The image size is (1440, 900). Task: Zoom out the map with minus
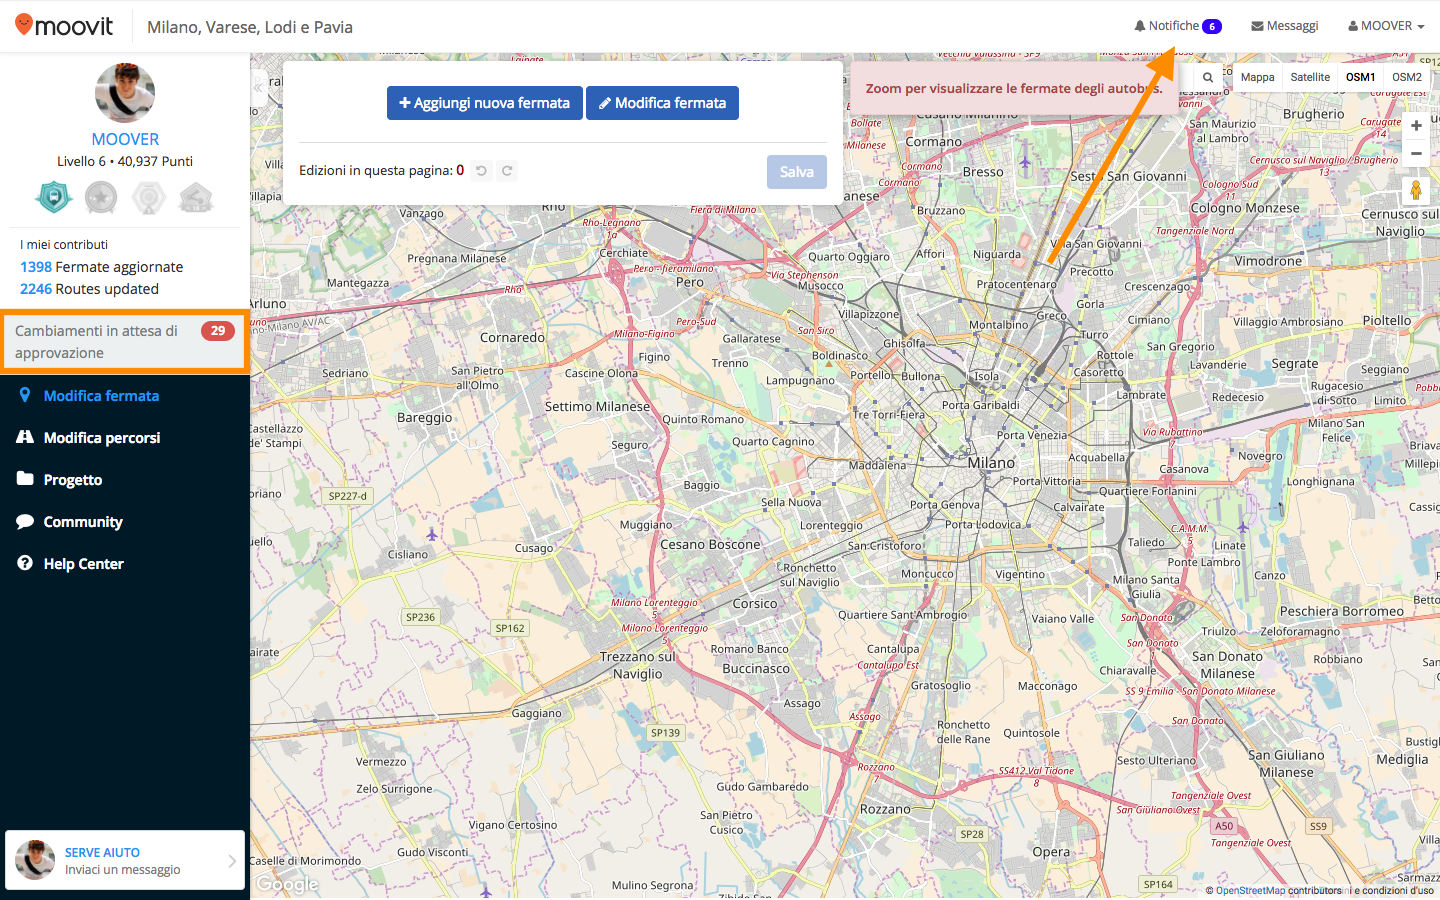1416,153
